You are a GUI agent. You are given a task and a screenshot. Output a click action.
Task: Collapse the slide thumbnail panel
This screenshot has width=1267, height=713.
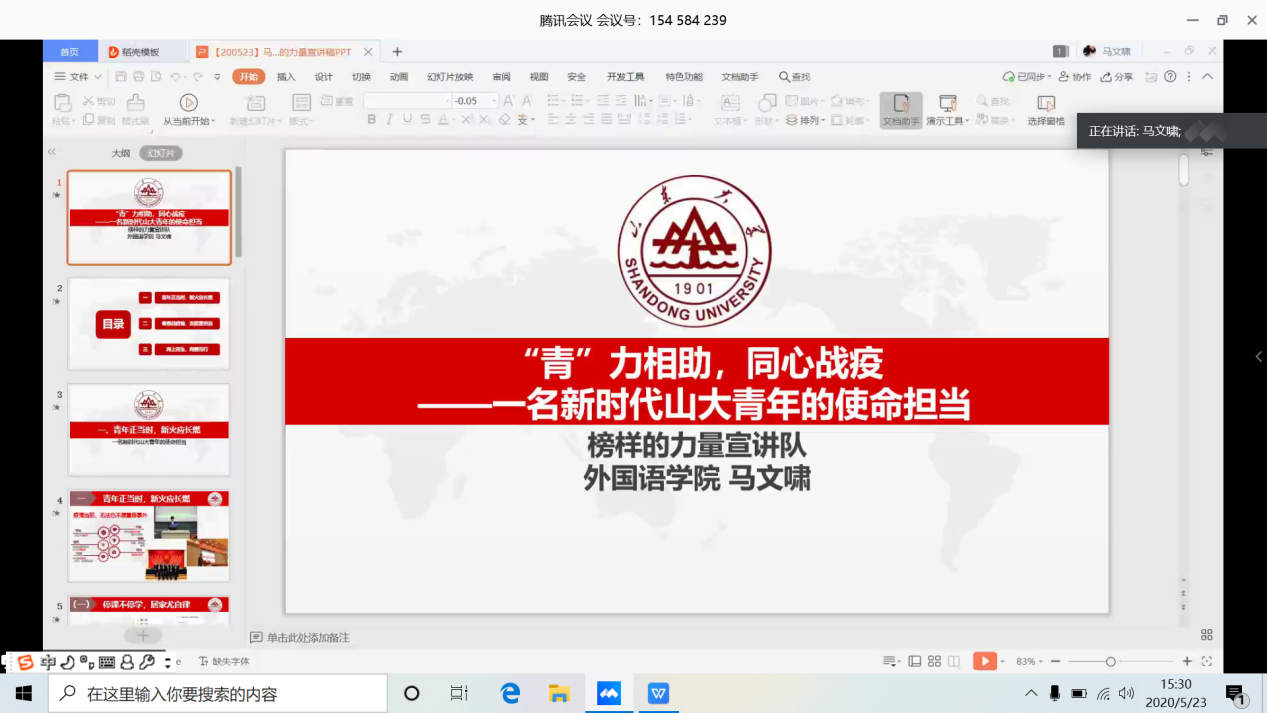[x=52, y=152]
